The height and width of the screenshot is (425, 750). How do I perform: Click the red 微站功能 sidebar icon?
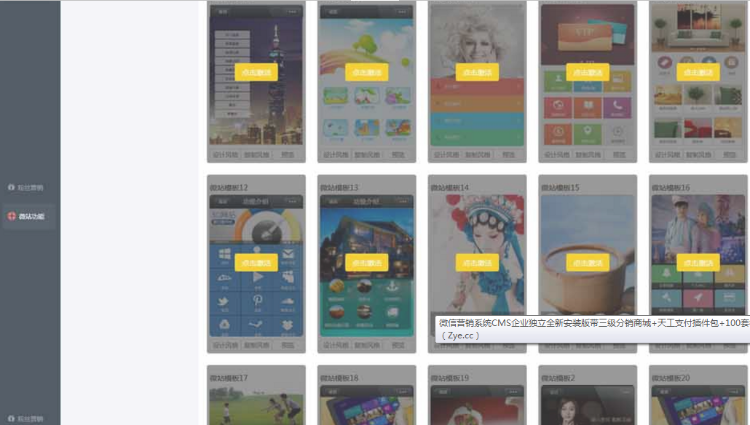[x=12, y=216]
